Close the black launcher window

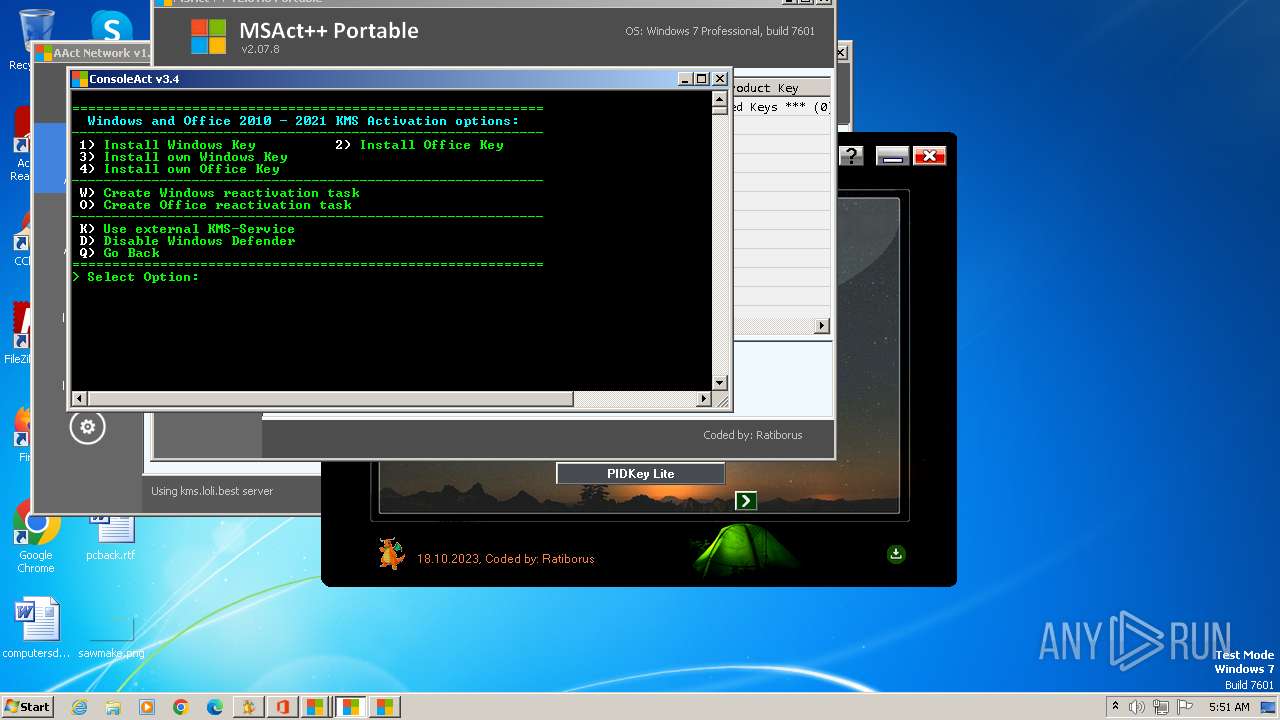pos(929,155)
